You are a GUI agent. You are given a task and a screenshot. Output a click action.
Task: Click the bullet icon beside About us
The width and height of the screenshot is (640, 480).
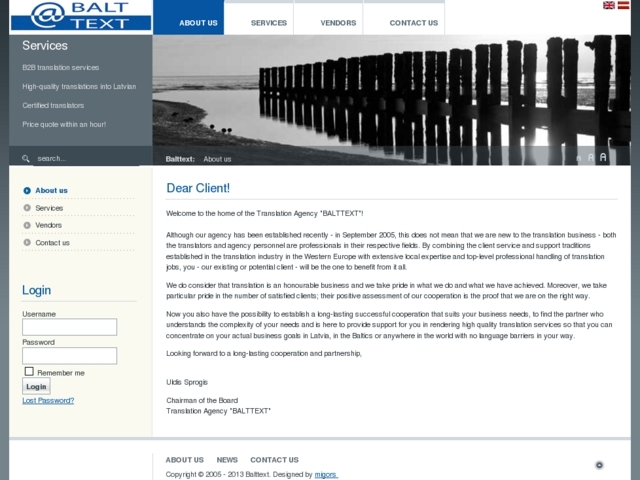coord(27,191)
